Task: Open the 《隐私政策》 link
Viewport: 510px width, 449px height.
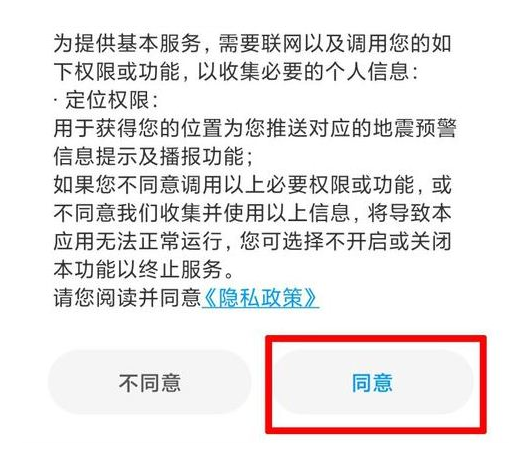Action: pyautogui.click(x=260, y=297)
